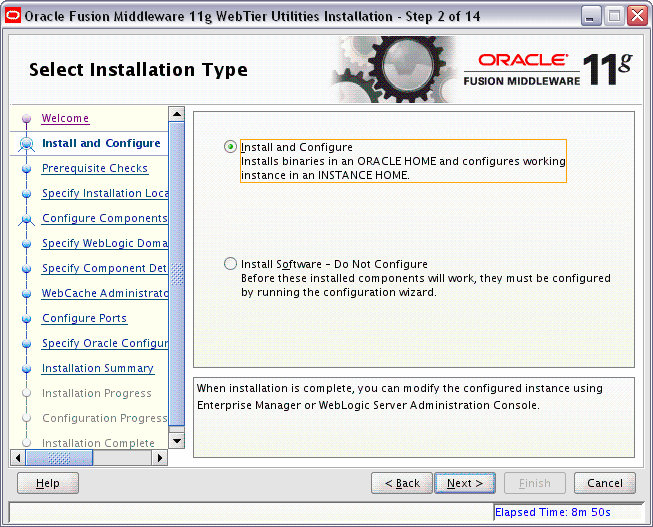Click the Help button
The height and width of the screenshot is (527, 653).
[48, 483]
